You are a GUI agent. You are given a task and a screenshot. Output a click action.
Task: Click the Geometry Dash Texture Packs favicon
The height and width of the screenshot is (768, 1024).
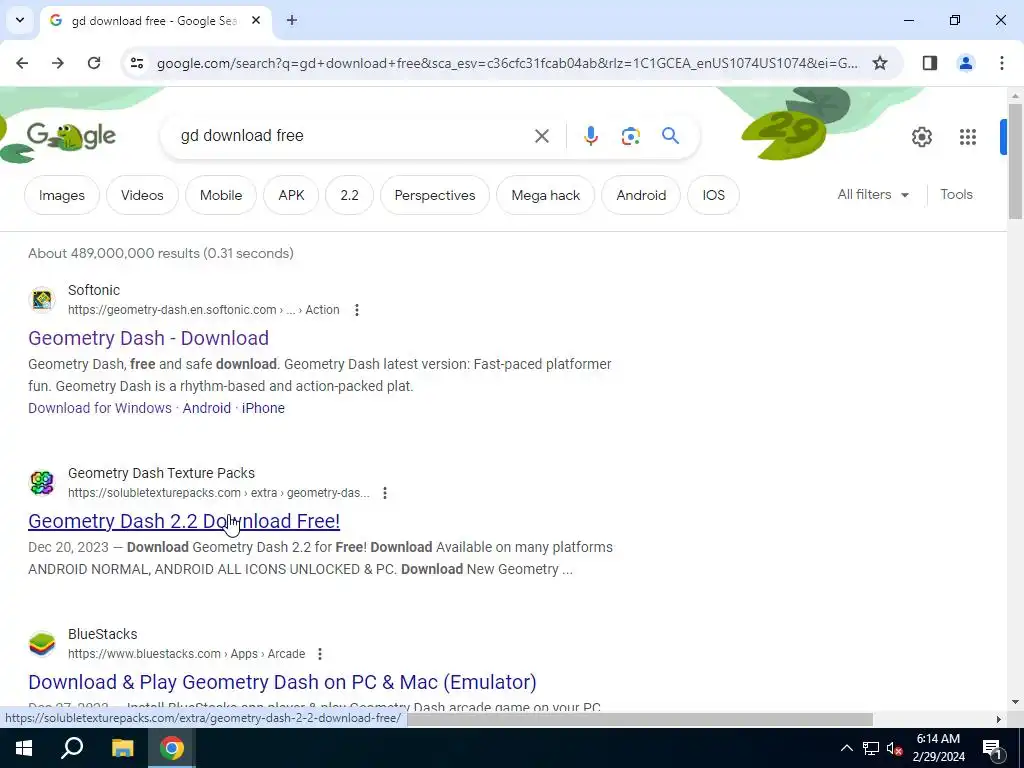(42, 483)
